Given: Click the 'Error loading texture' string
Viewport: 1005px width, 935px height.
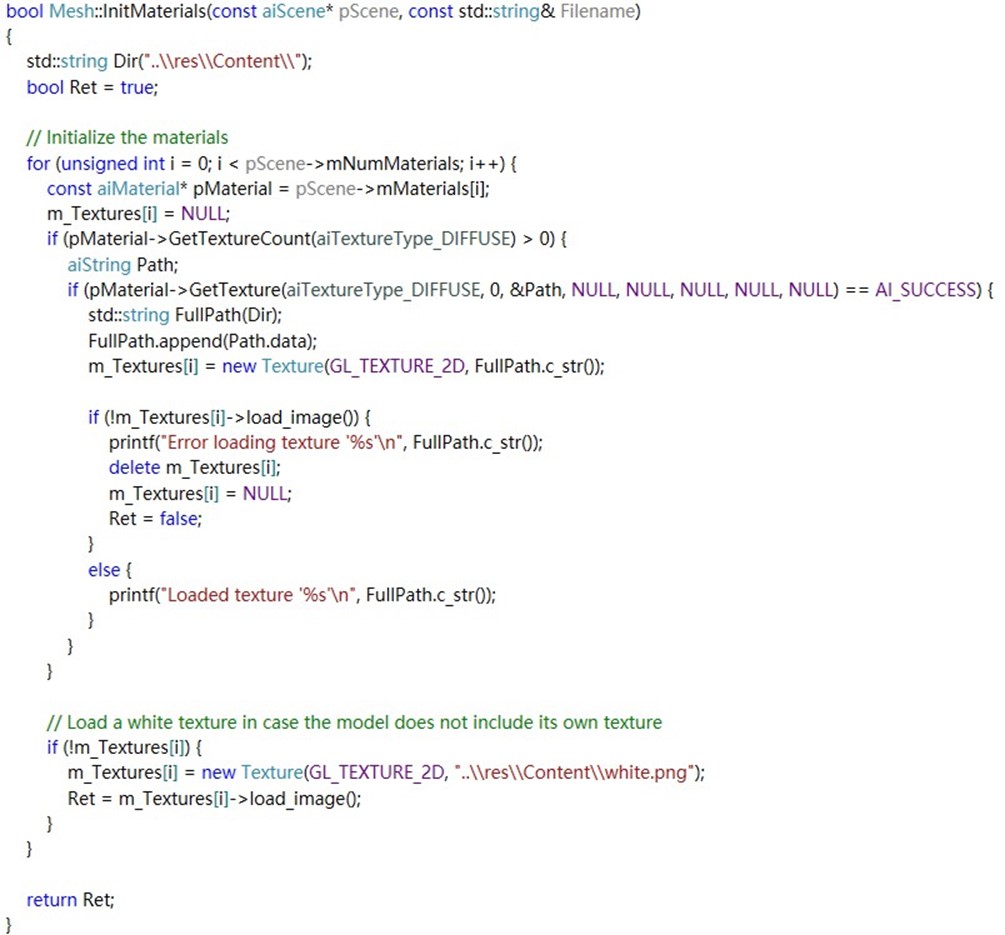Looking at the screenshot, I should (x=283, y=443).
